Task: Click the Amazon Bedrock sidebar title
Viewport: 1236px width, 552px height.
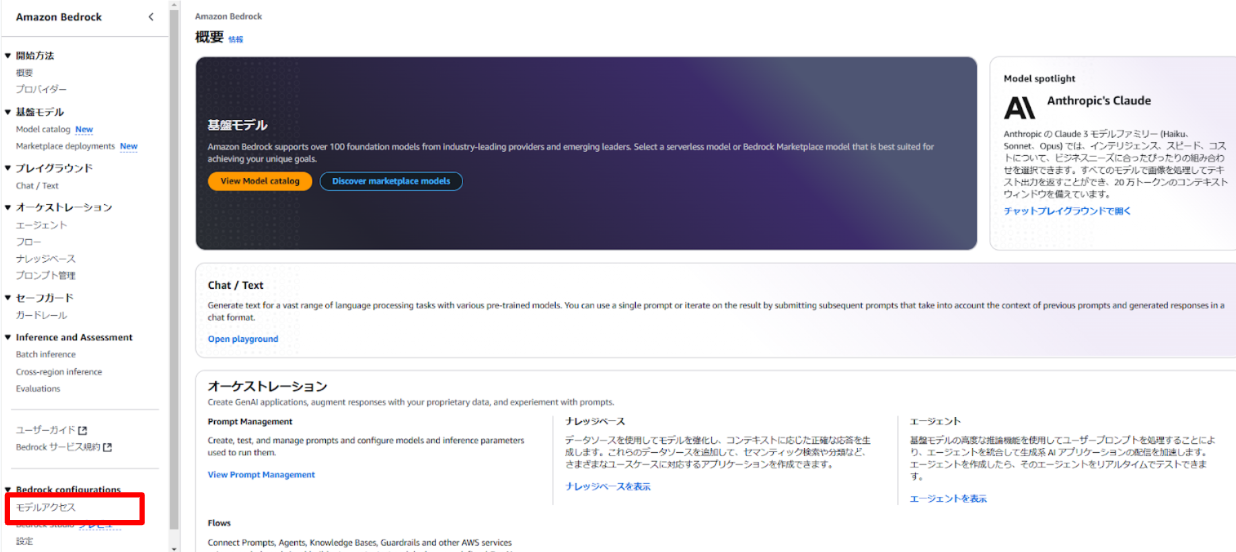Action: [x=59, y=17]
